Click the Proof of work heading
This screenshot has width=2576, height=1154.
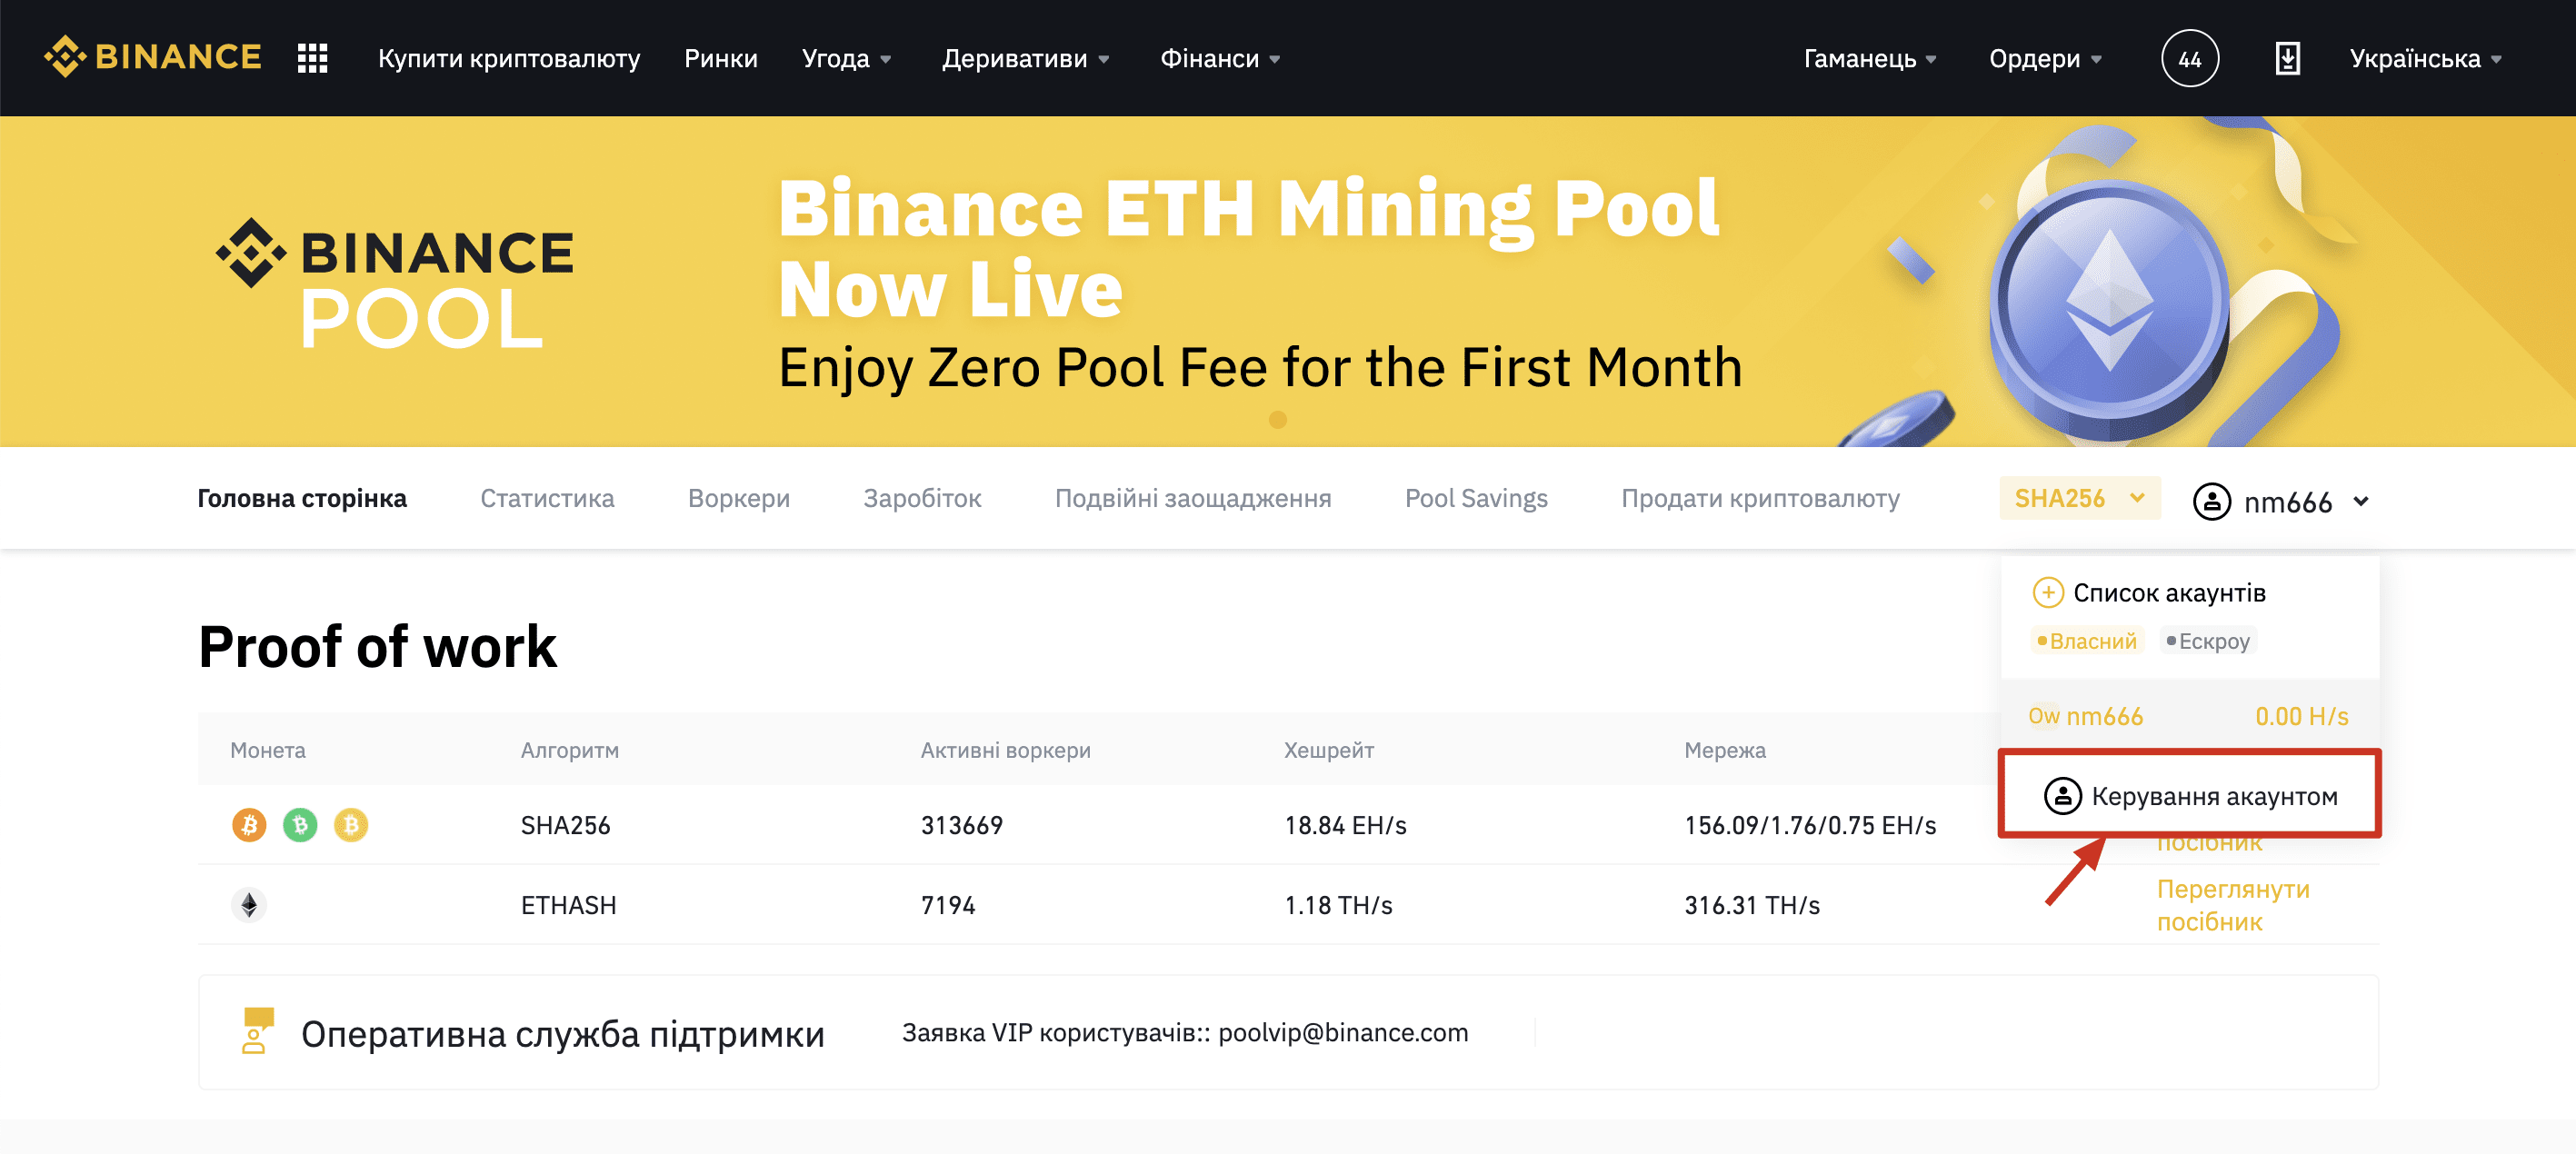(x=377, y=646)
